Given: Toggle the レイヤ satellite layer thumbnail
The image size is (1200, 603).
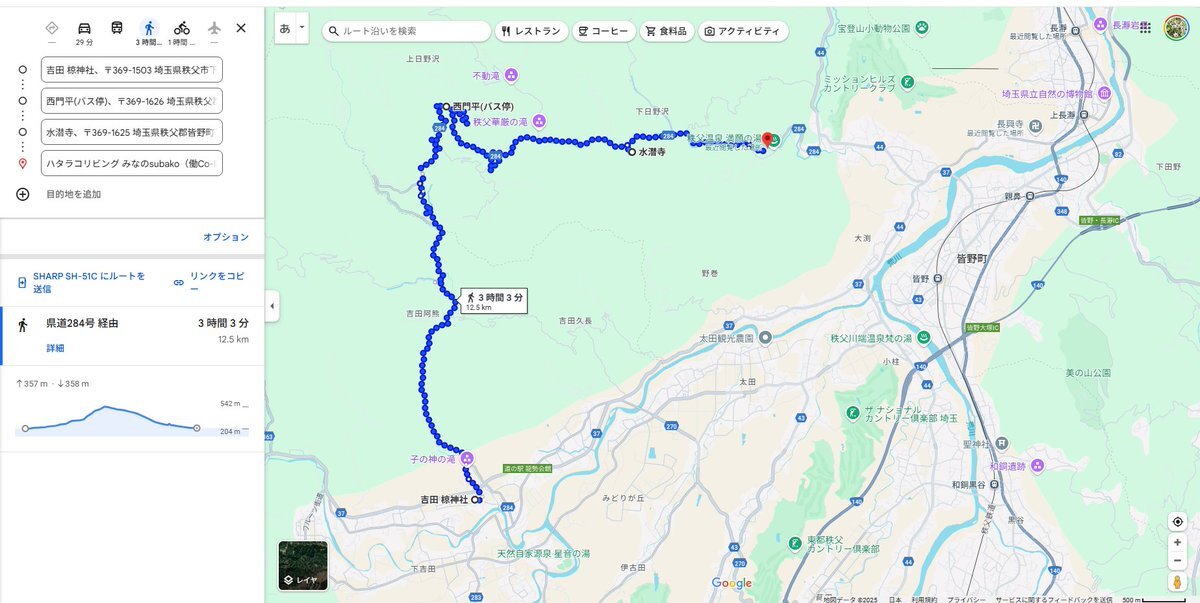Looking at the screenshot, I should click(x=303, y=565).
